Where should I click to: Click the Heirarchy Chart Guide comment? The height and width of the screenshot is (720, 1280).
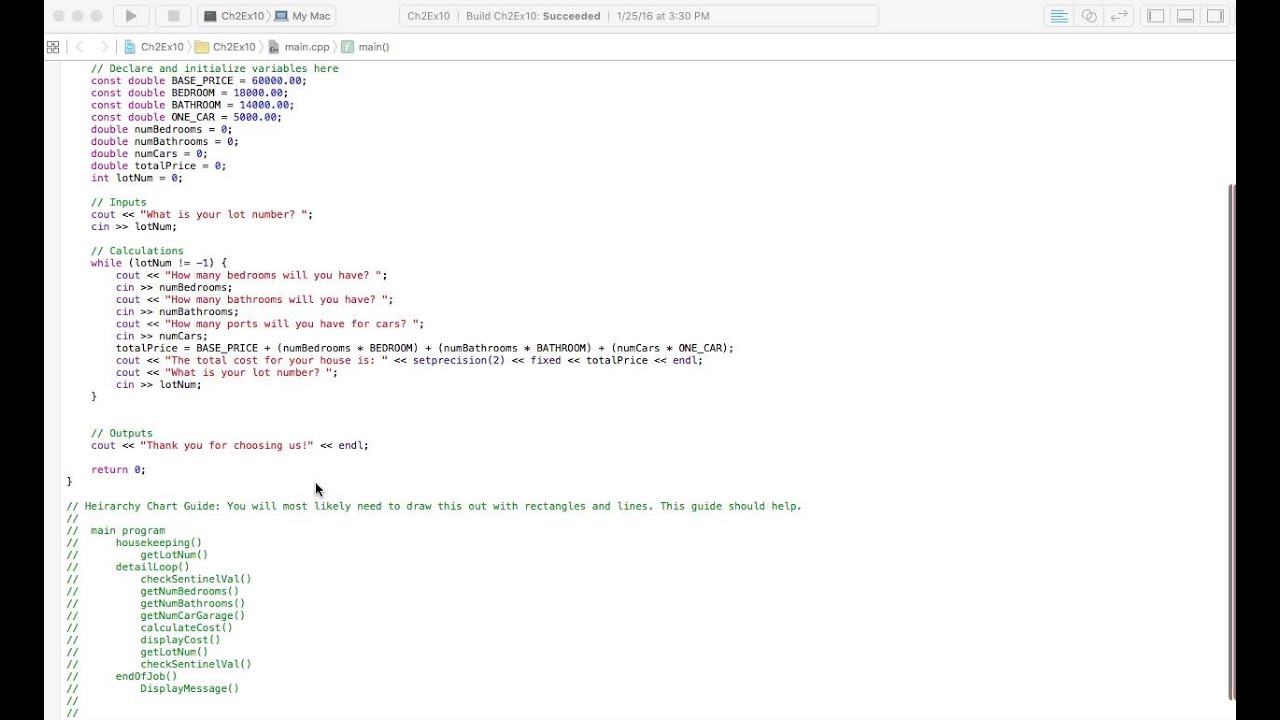click(434, 506)
